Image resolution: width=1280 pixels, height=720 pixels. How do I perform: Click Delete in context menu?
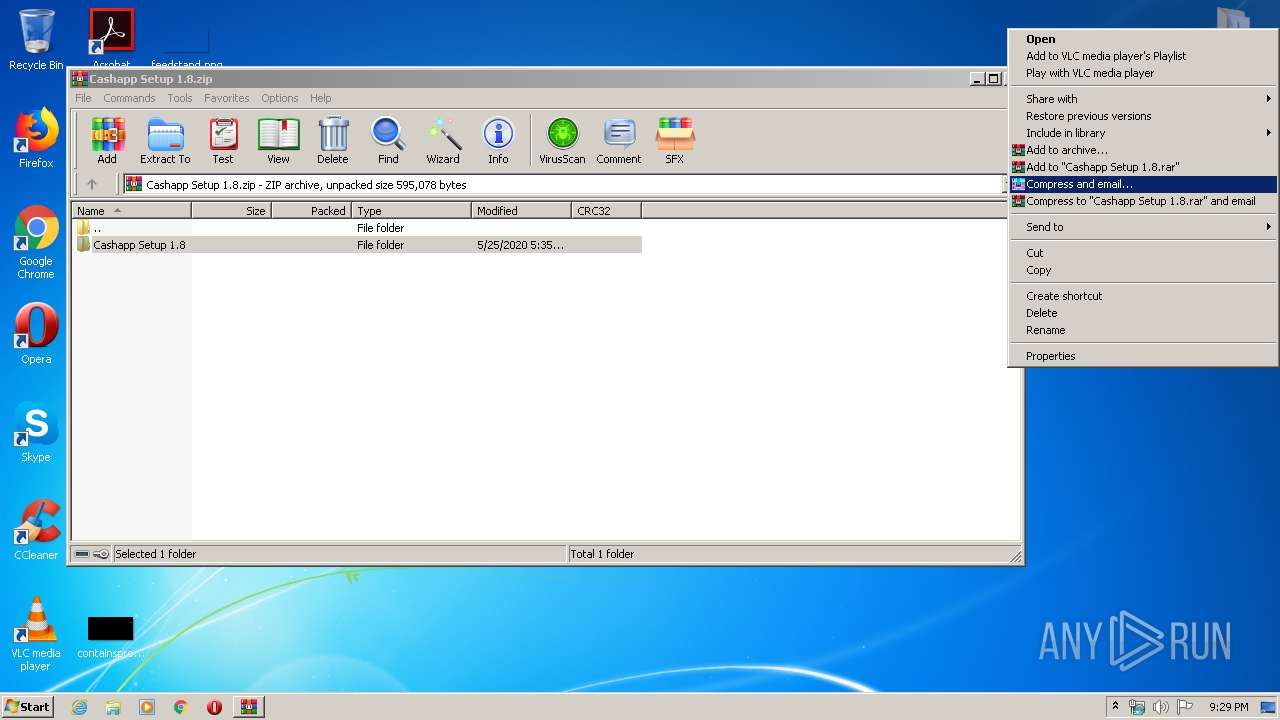(1142, 313)
